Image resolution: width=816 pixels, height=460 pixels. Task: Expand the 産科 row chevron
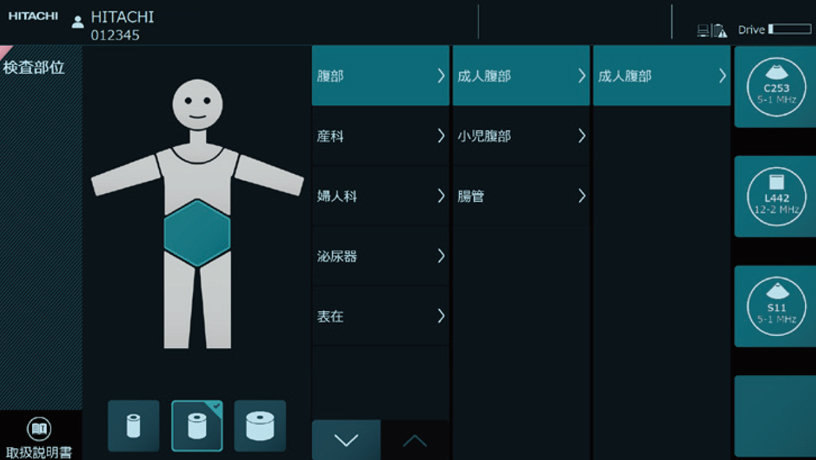(x=441, y=136)
